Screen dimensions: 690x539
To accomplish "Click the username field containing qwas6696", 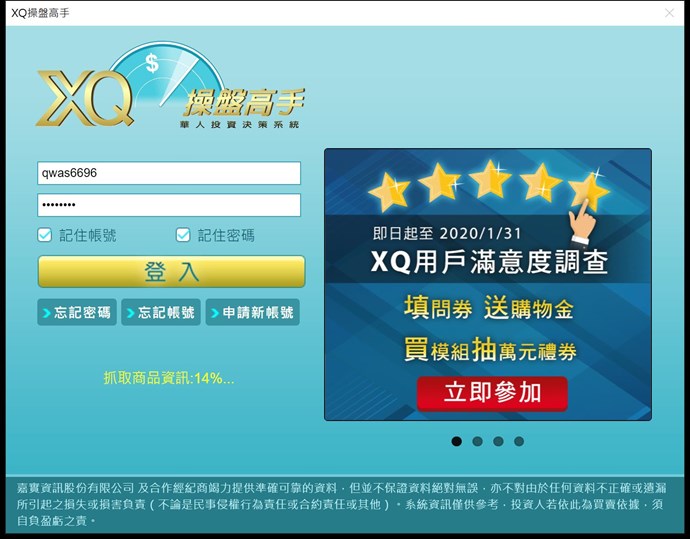I will pos(169,173).
